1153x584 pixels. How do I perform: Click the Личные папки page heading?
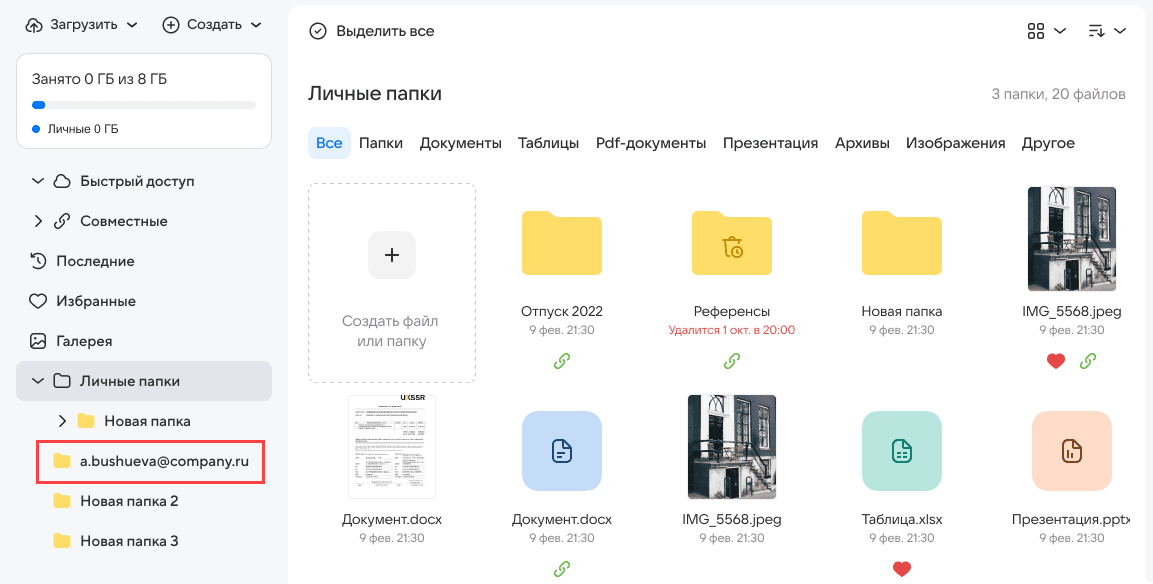375,93
